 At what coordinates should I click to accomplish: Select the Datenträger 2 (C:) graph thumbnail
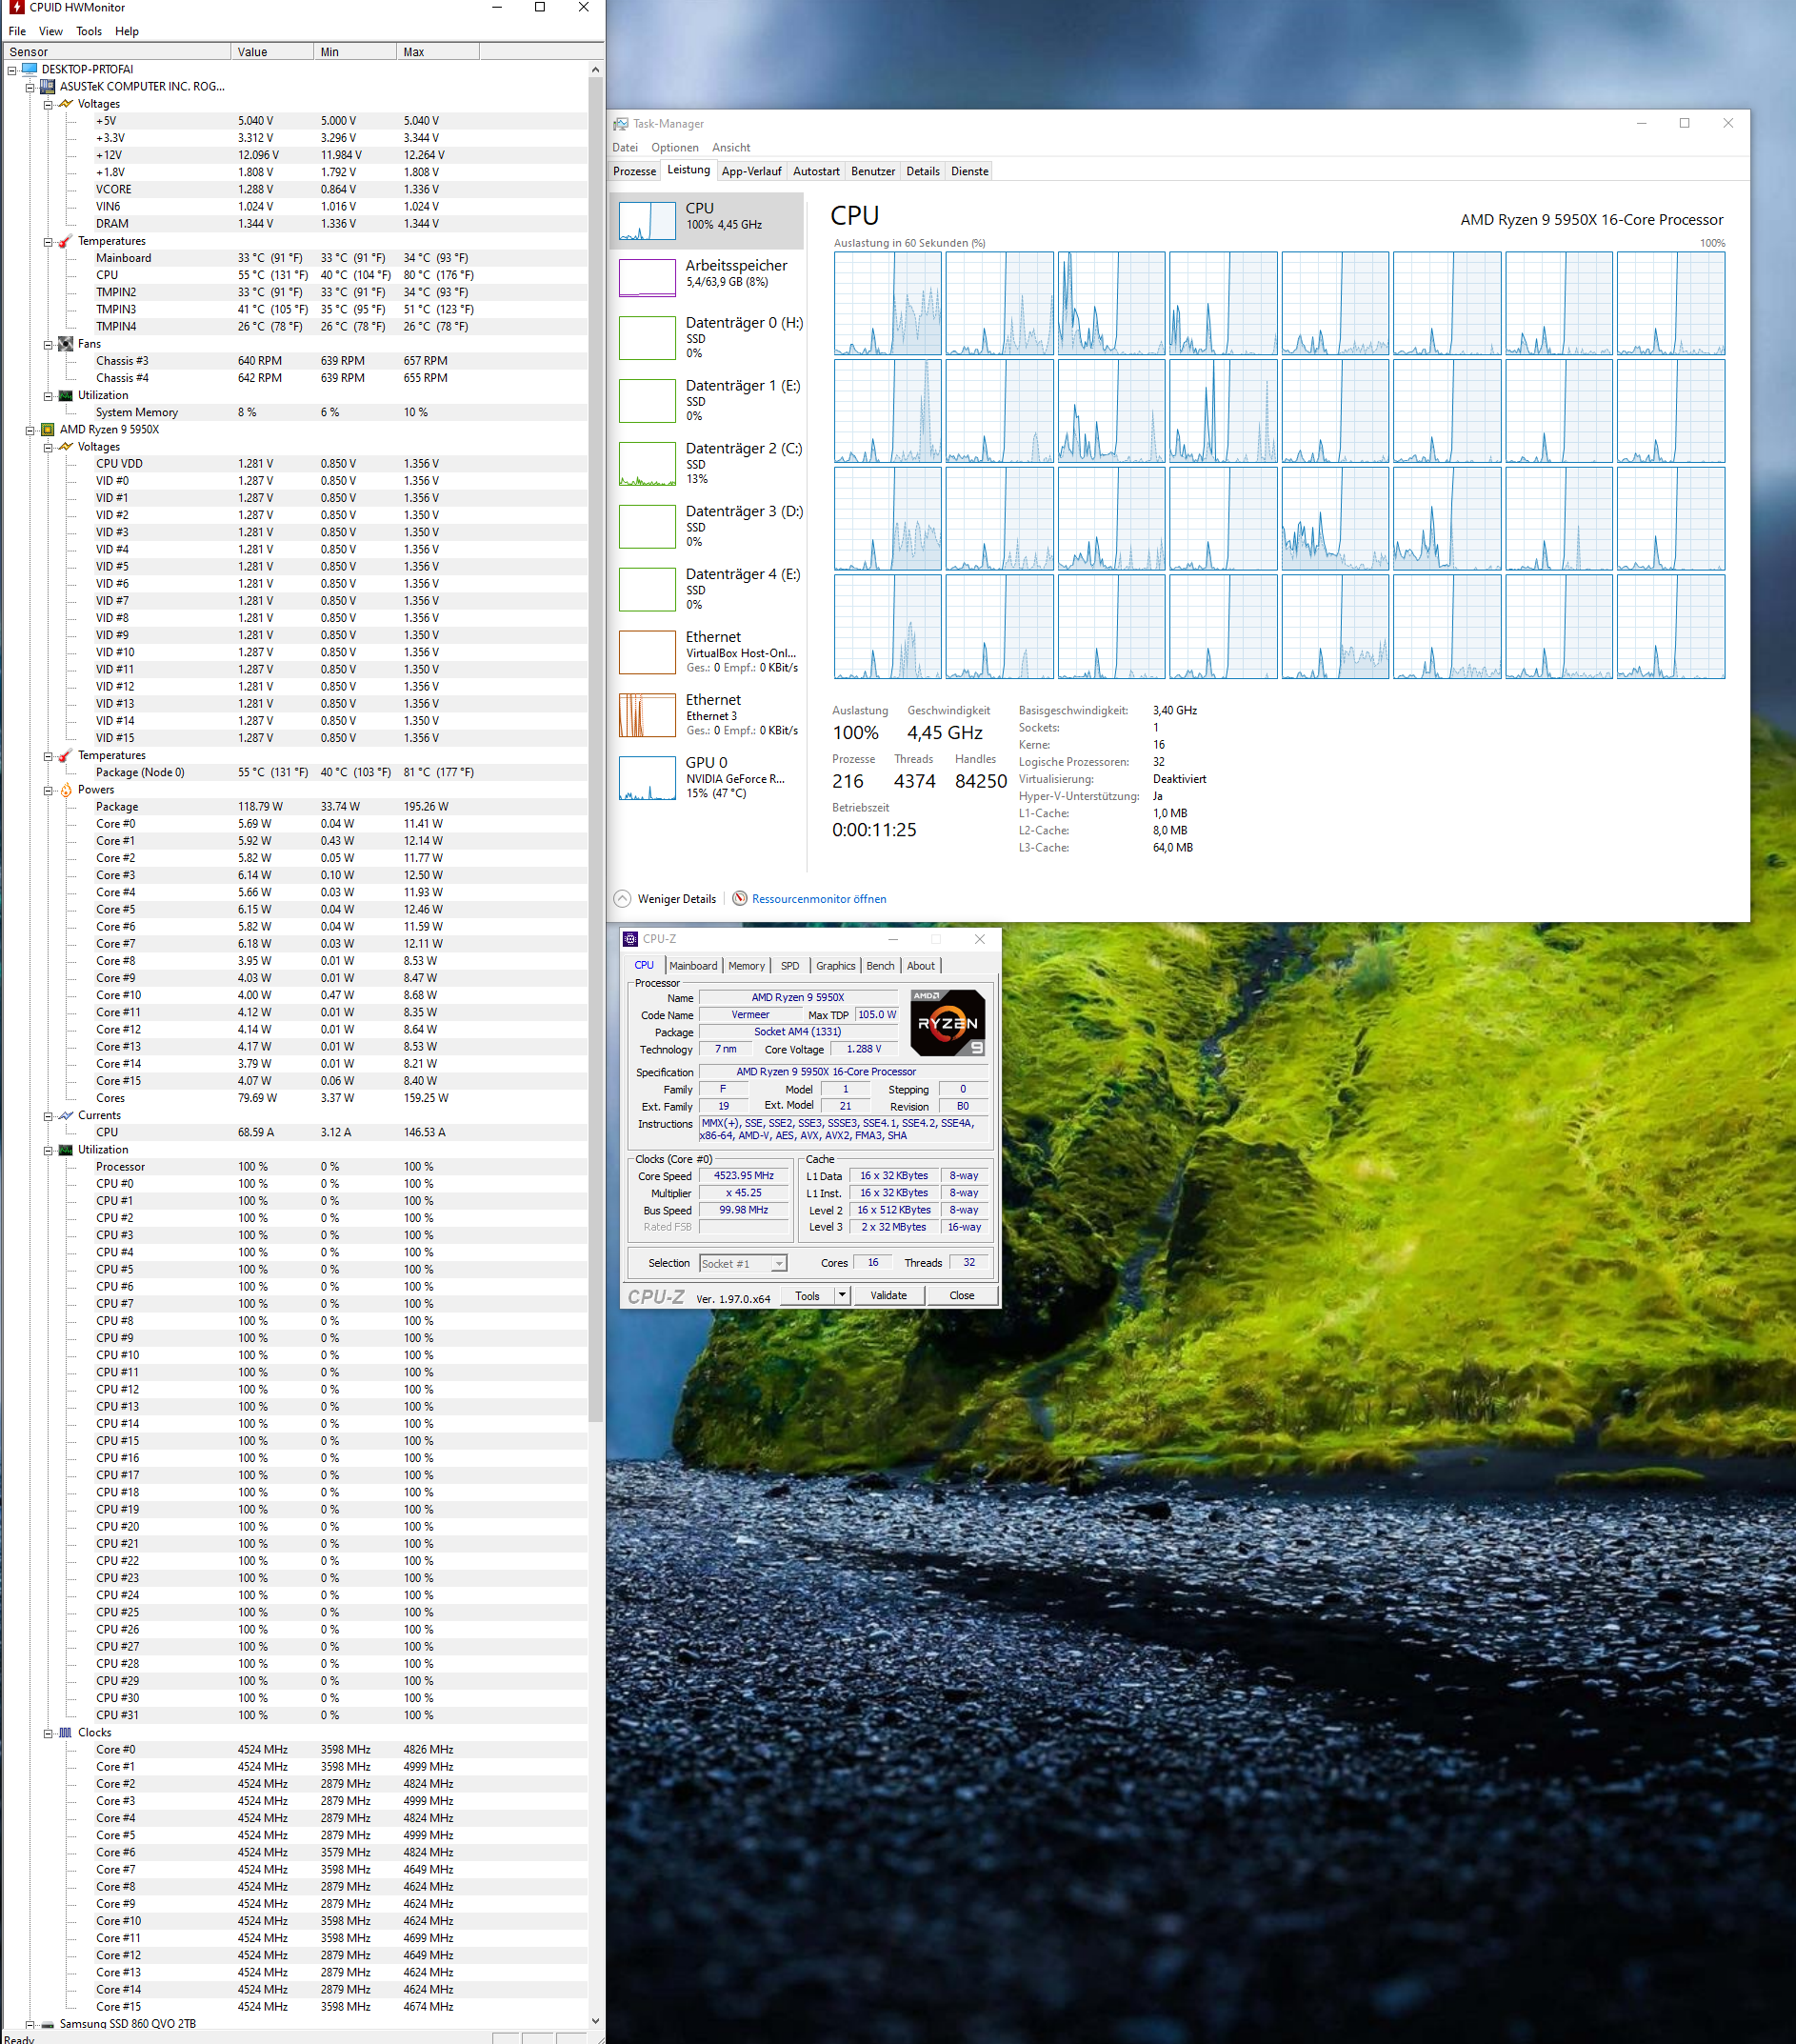tap(647, 464)
